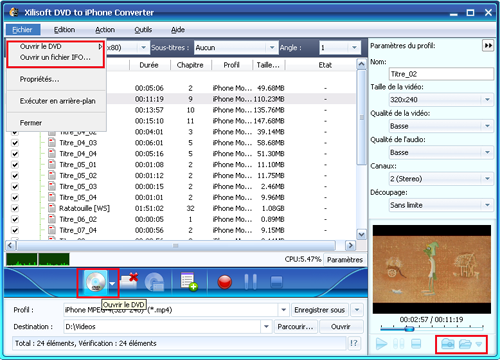
Task: Expand the snapshot options arrow under preview
Action: tap(479, 344)
